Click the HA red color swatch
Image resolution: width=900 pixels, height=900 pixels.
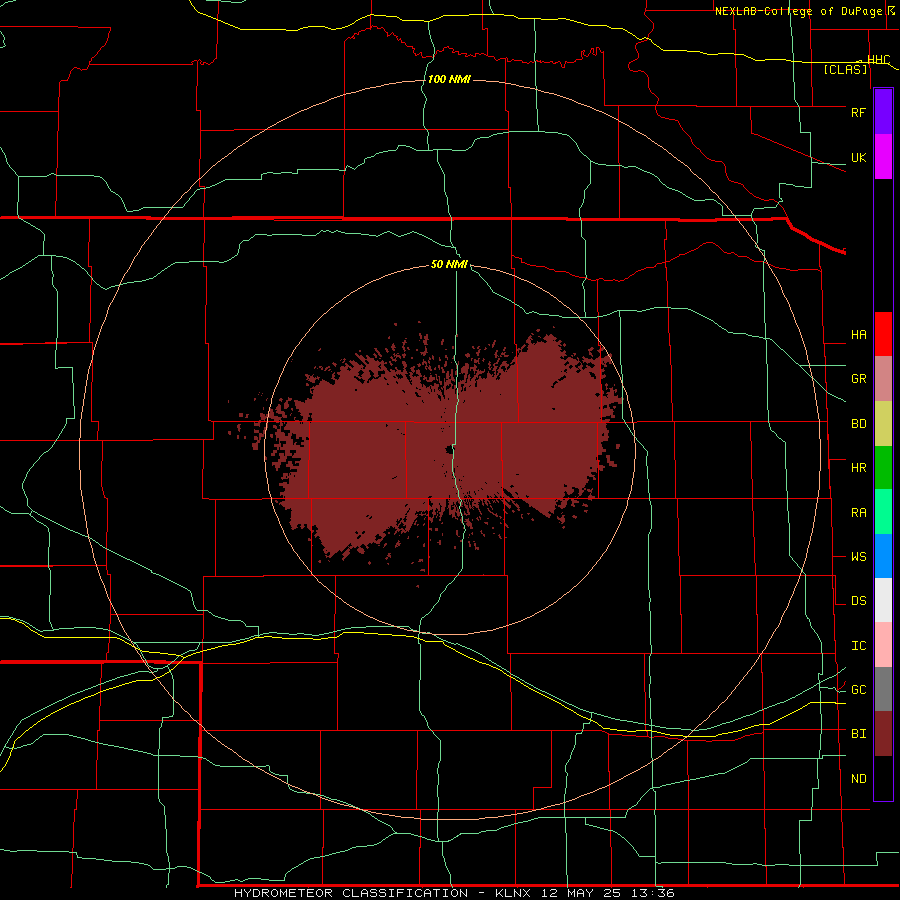click(x=883, y=334)
